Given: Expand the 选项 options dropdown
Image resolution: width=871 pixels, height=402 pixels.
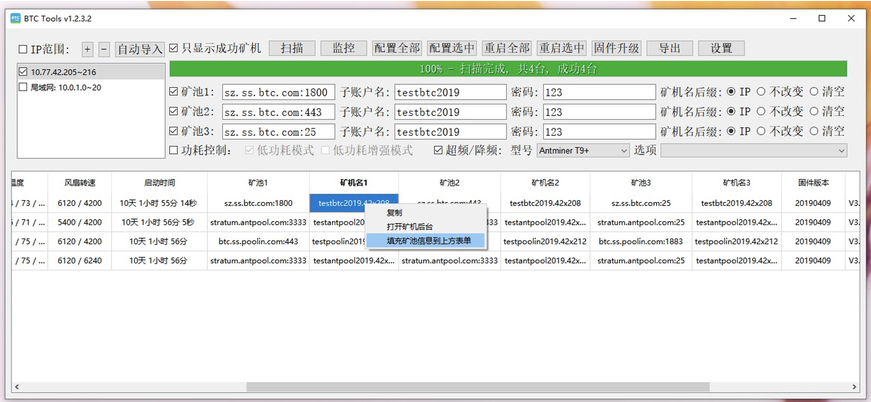Looking at the screenshot, I should pos(754,150).
